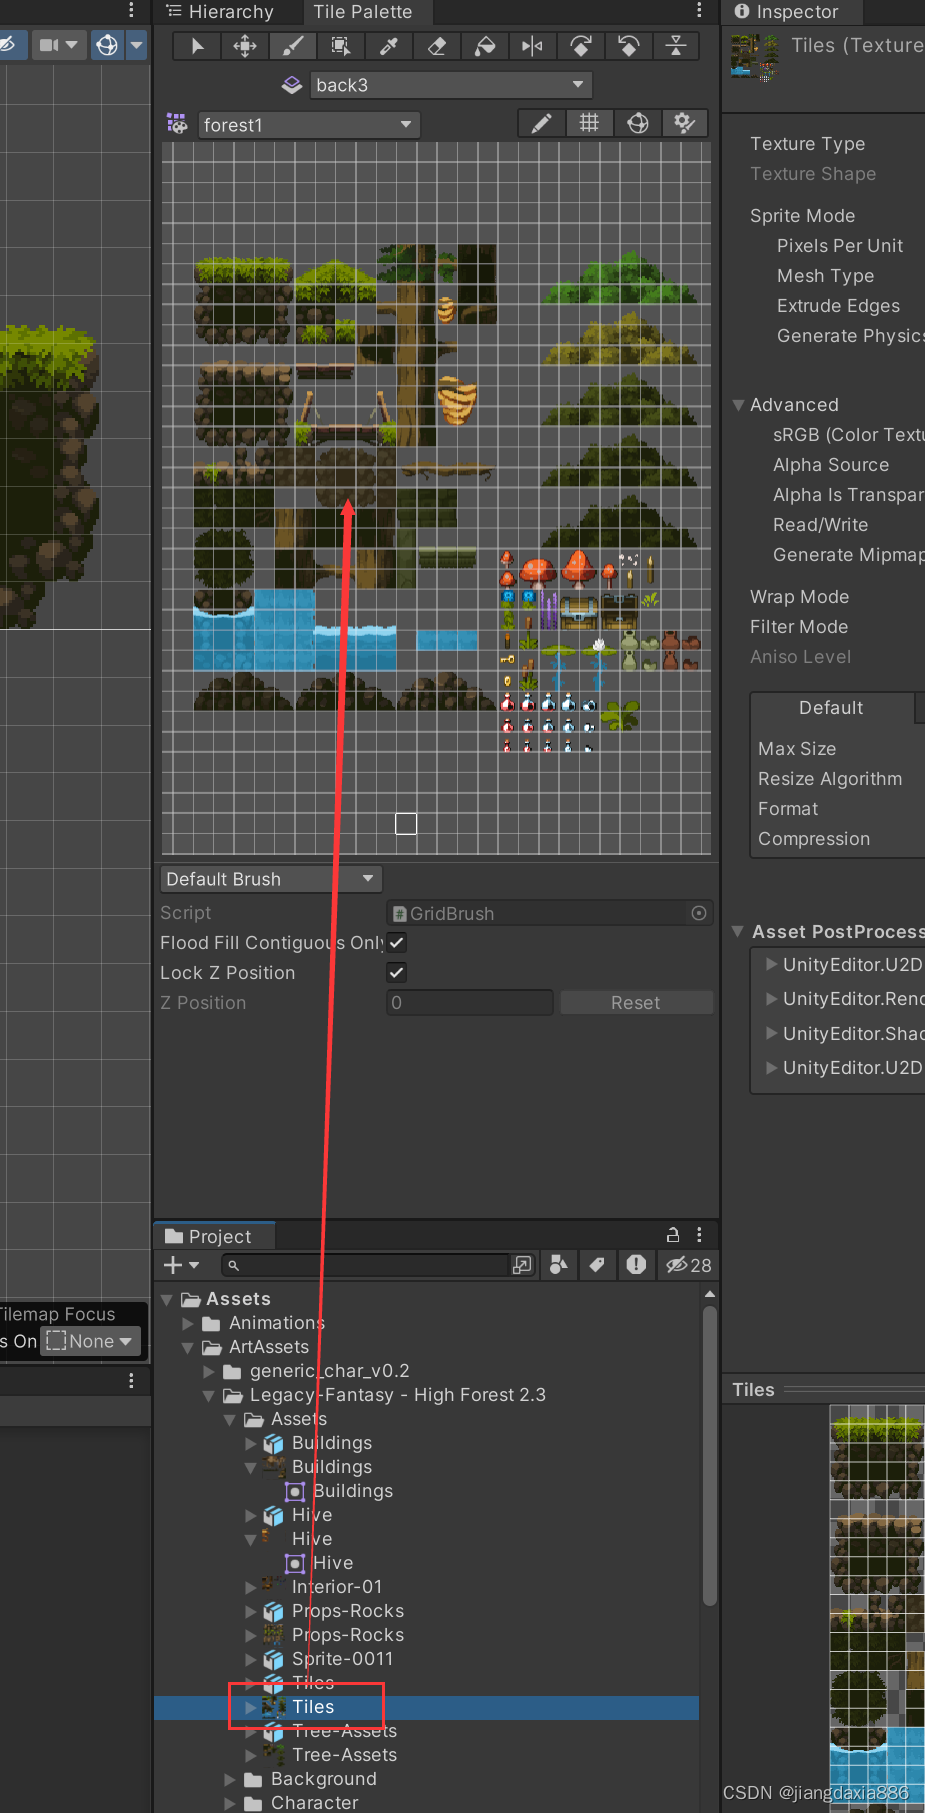Open the back3 active tilemap dropdown
The image size is (925, 1813).
tap(451, 85)
